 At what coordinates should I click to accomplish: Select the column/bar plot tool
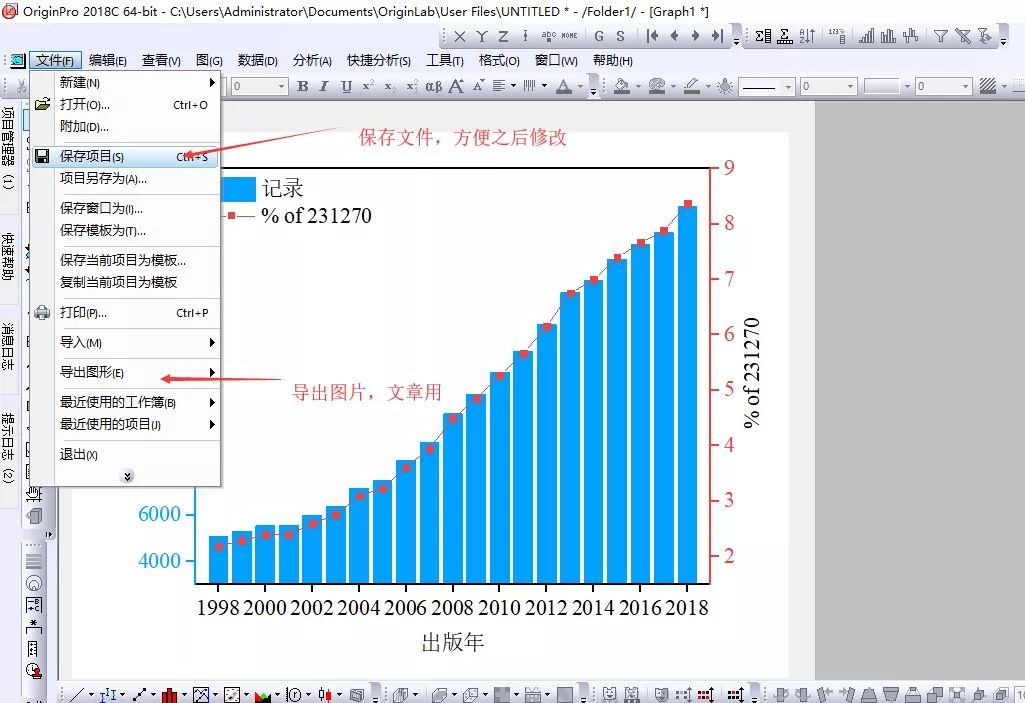coord(170,694)
